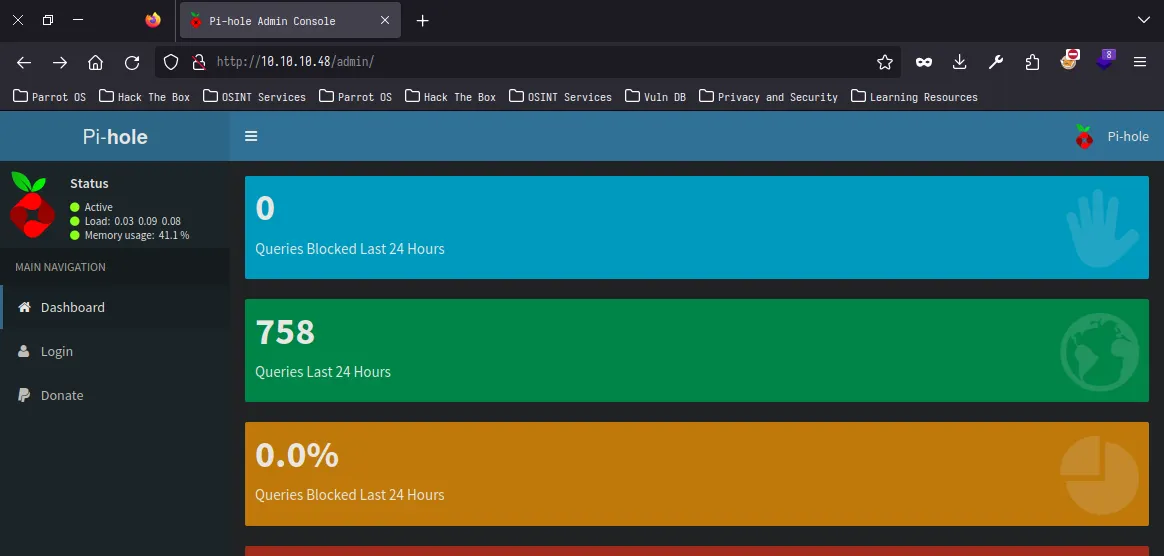The height and width of the screenshot is (556, 1164).
Task: Click the Pi-hole logo in the Status panel
Action: (x=31, y=203)
